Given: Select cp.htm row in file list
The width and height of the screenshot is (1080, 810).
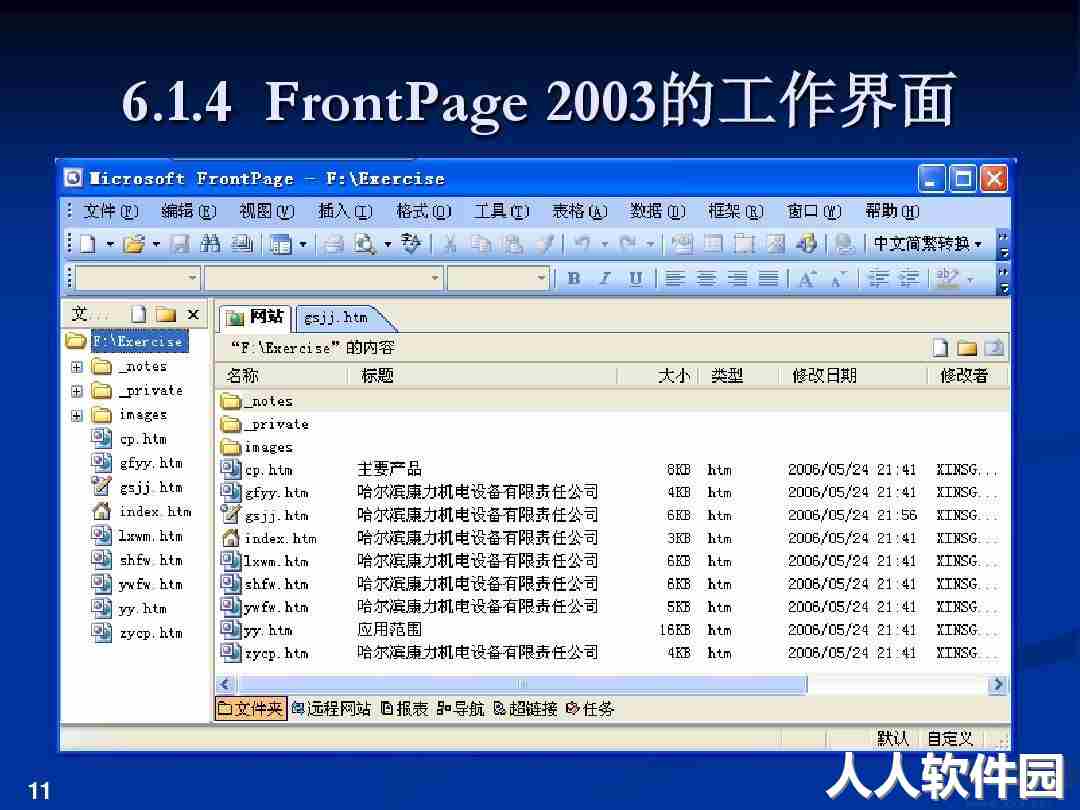Looking at the screenshot, I should (610, 470).
